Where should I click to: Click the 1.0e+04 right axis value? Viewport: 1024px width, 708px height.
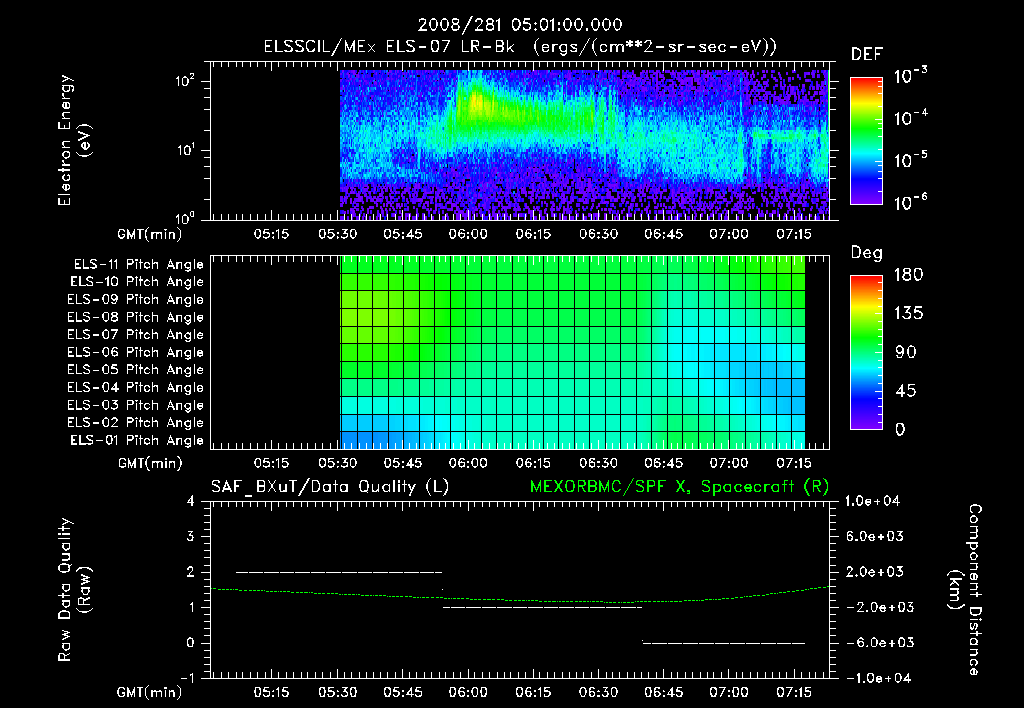coord(872,501)
